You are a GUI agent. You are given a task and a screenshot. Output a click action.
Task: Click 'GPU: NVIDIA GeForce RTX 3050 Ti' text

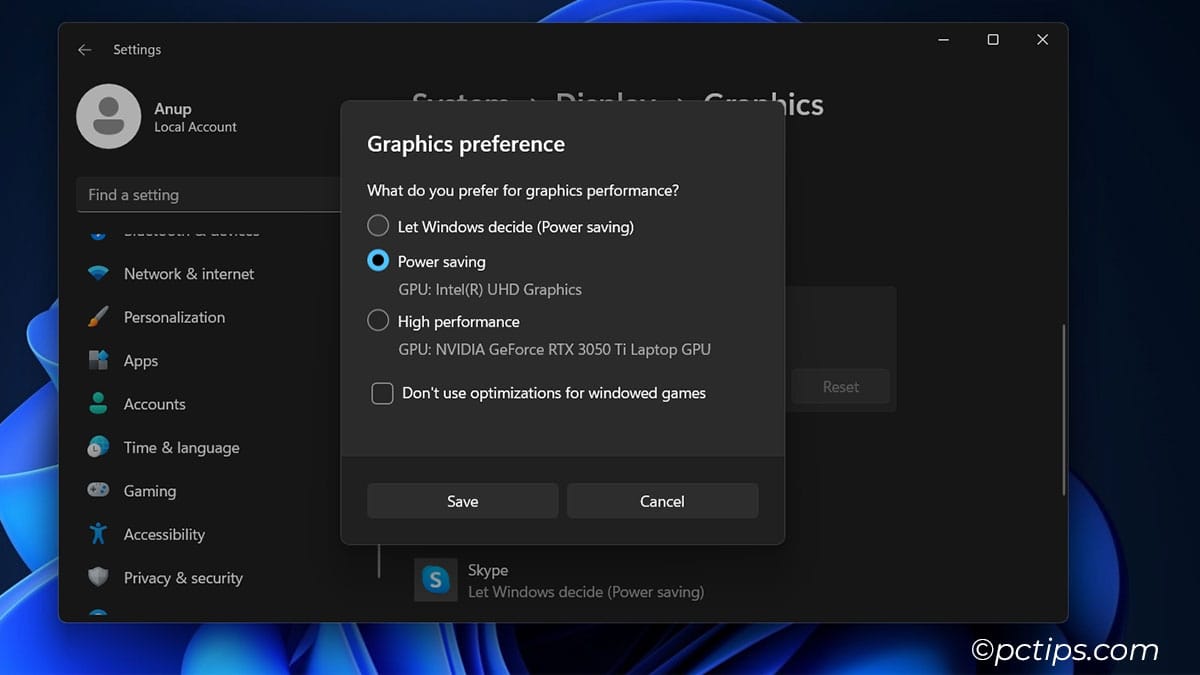point(555,350)
